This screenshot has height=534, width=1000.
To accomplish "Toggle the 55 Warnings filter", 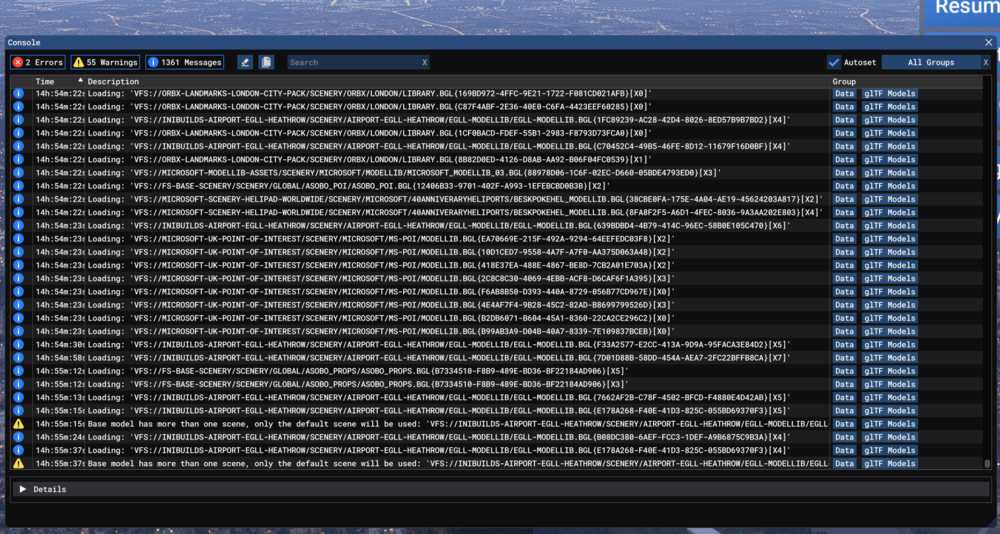I will (105, 62).
